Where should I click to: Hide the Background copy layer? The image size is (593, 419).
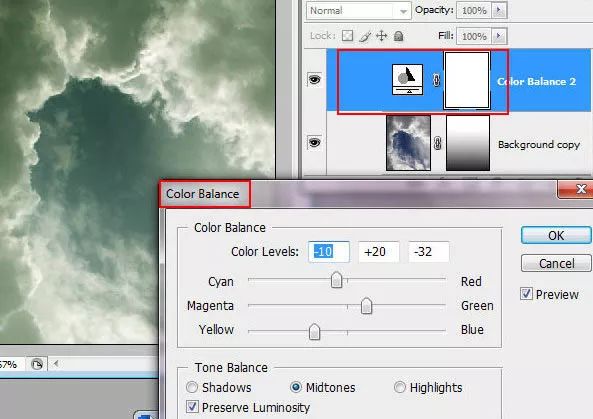click(x=315, y=143)
